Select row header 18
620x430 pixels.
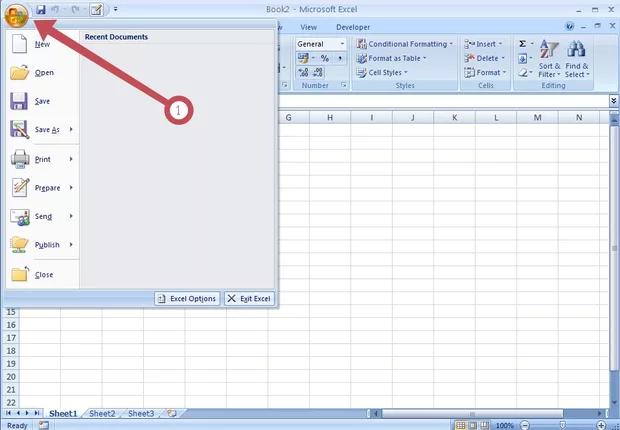pos(11,351)
